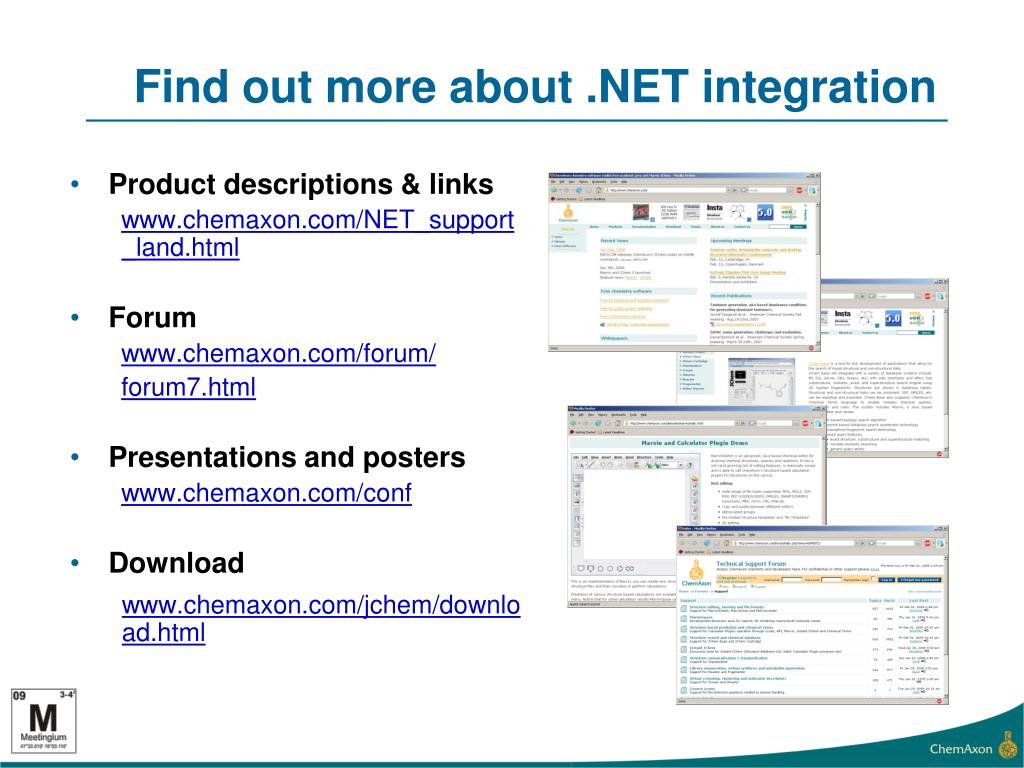Image resolution: width=1024 pixels, height=768 pixels.
Task: Select the 'Download' bullet heading
Action: [176, 563]
